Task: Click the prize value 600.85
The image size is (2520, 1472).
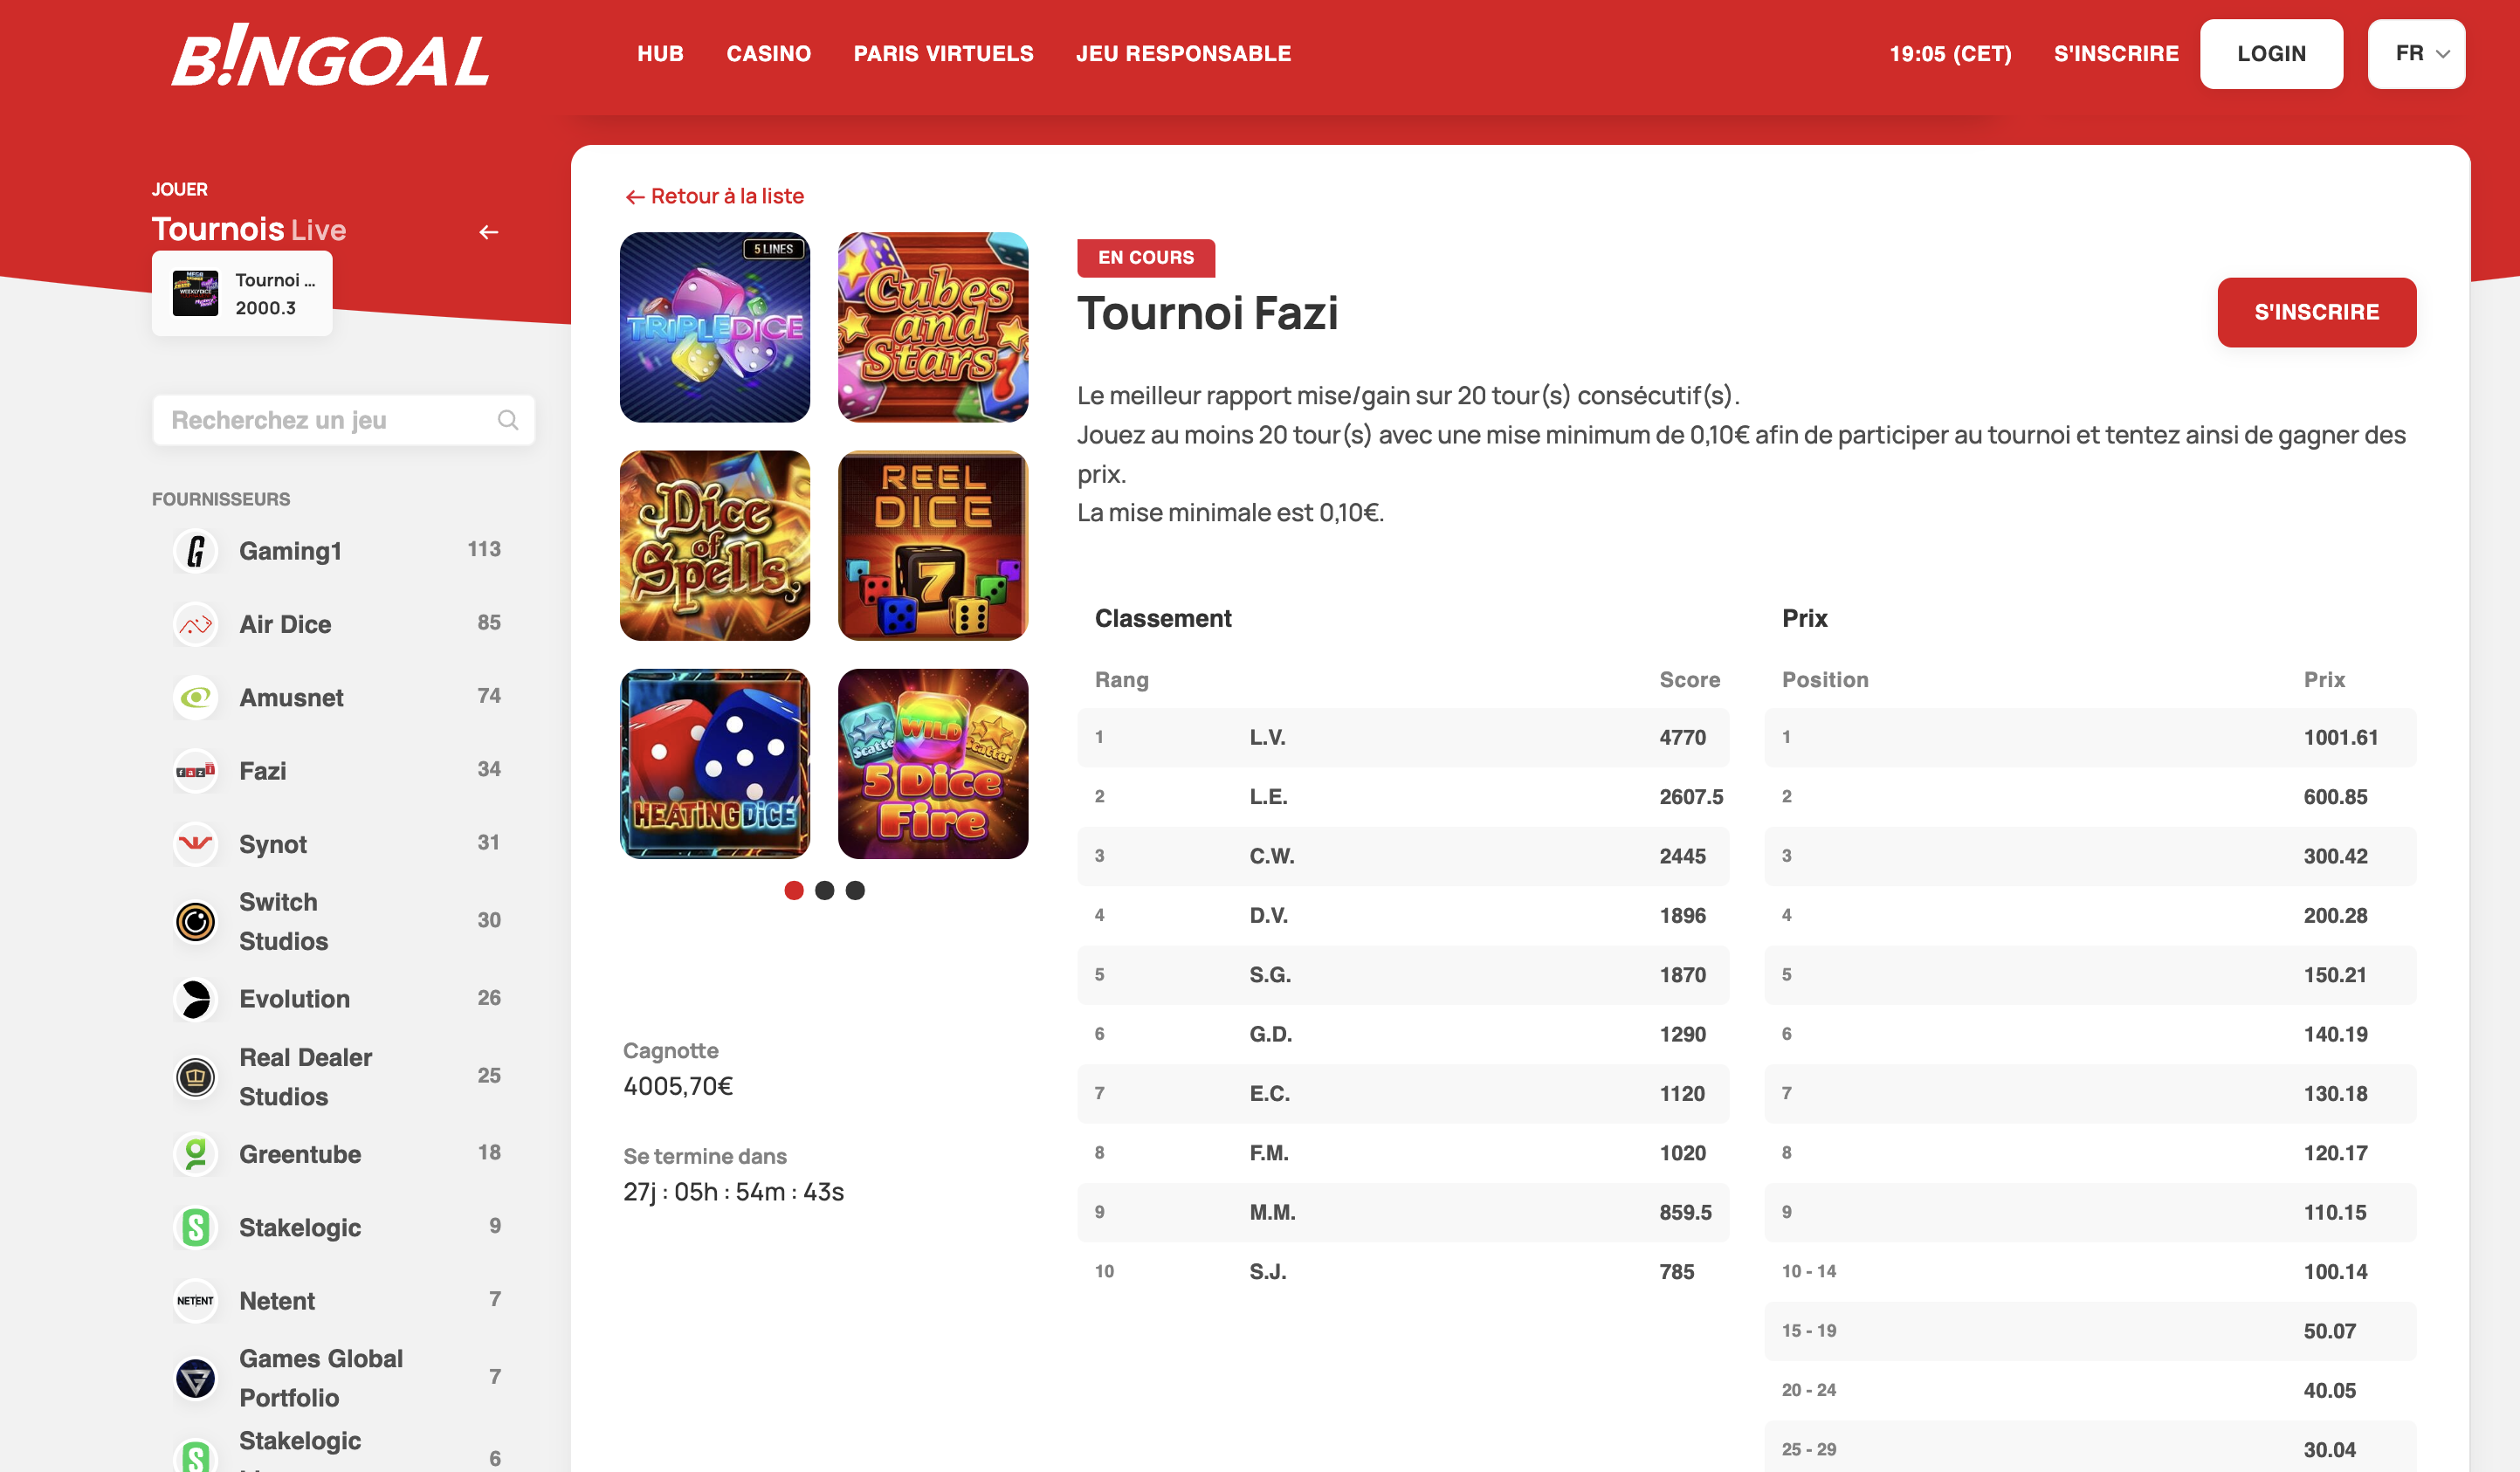Action: (x=2335, y=797)
